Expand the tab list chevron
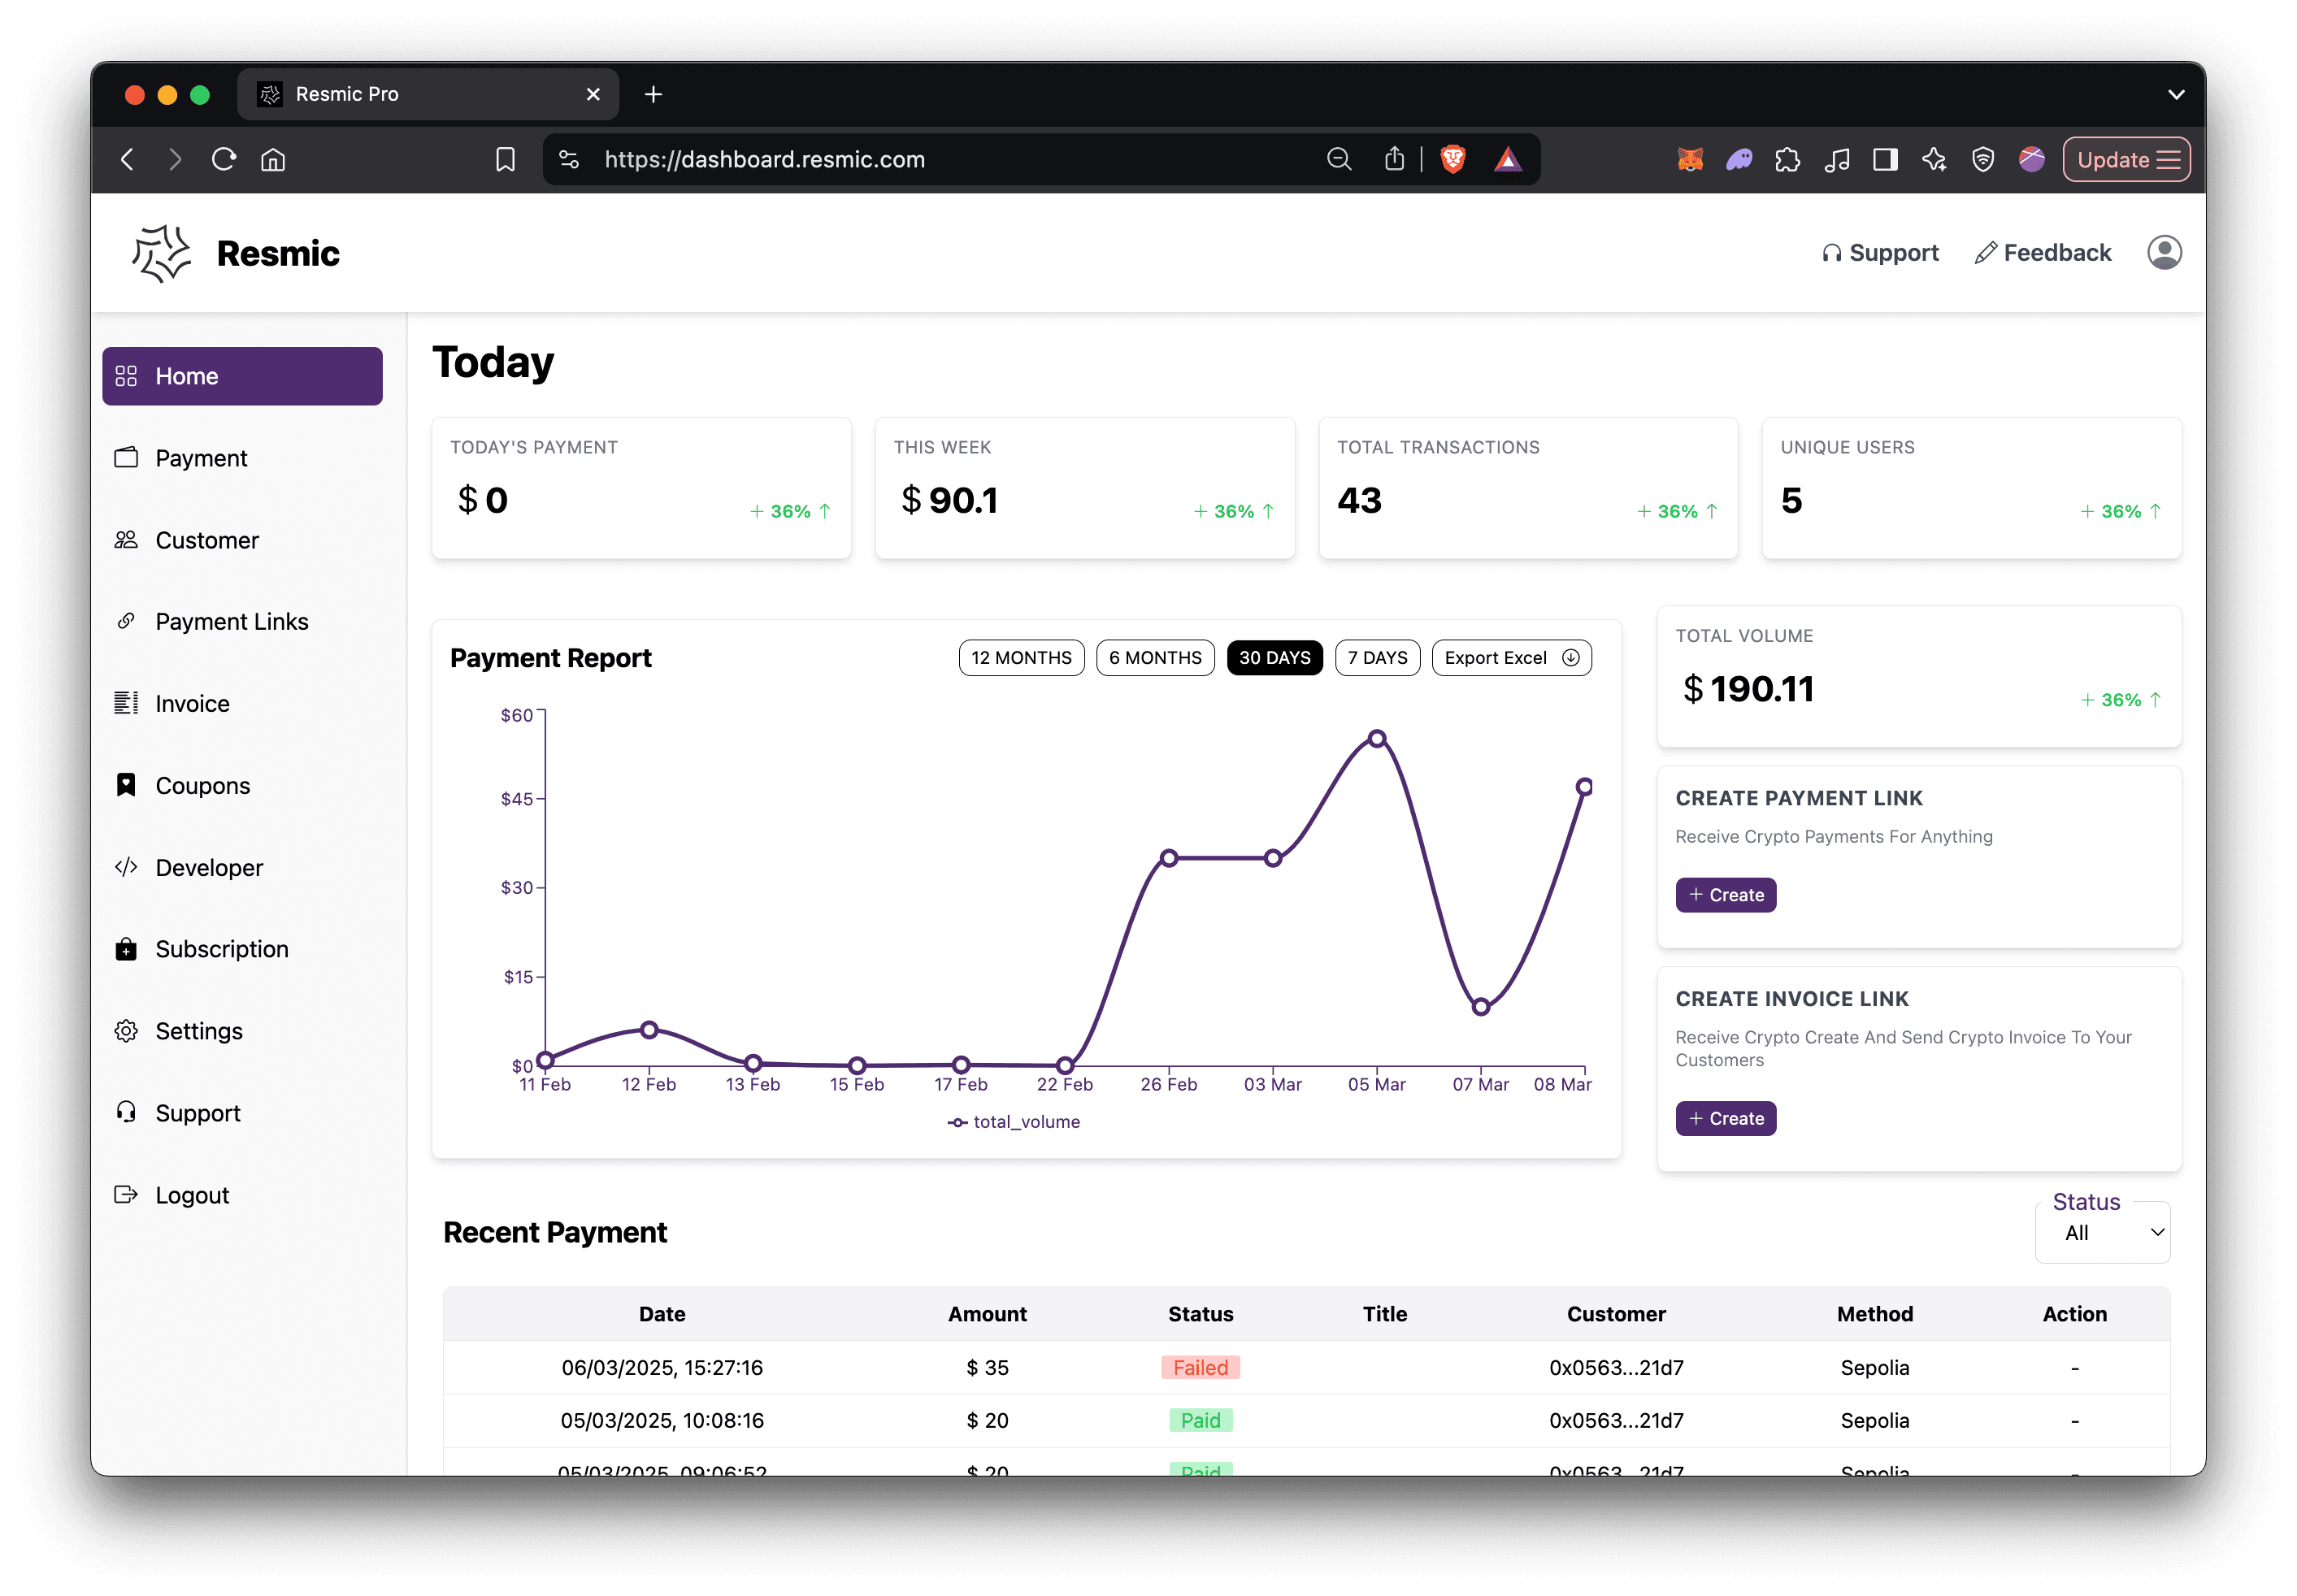The height and width of the screenshot is (1596, 2297). coord(2175,95)
